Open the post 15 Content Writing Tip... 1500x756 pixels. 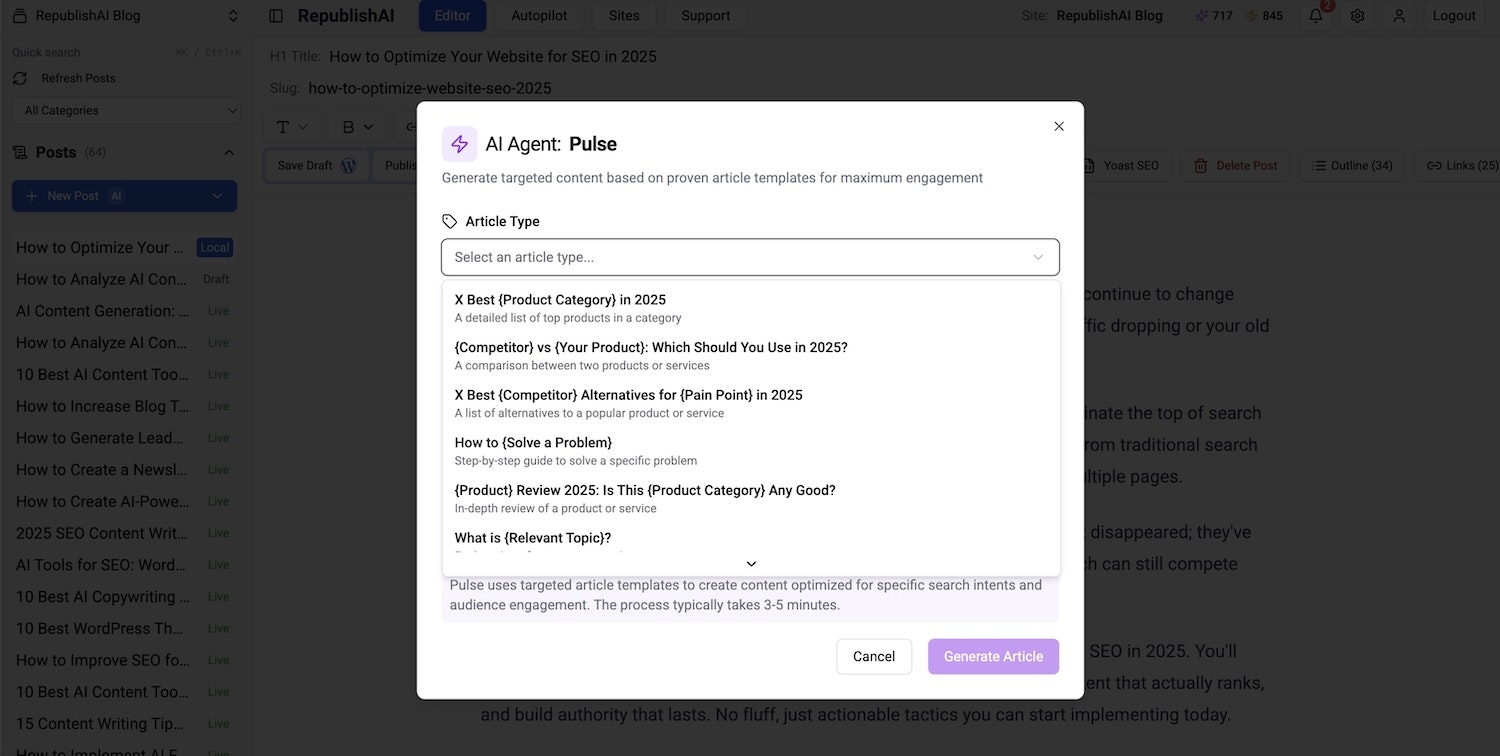click(x=124, y=723)
